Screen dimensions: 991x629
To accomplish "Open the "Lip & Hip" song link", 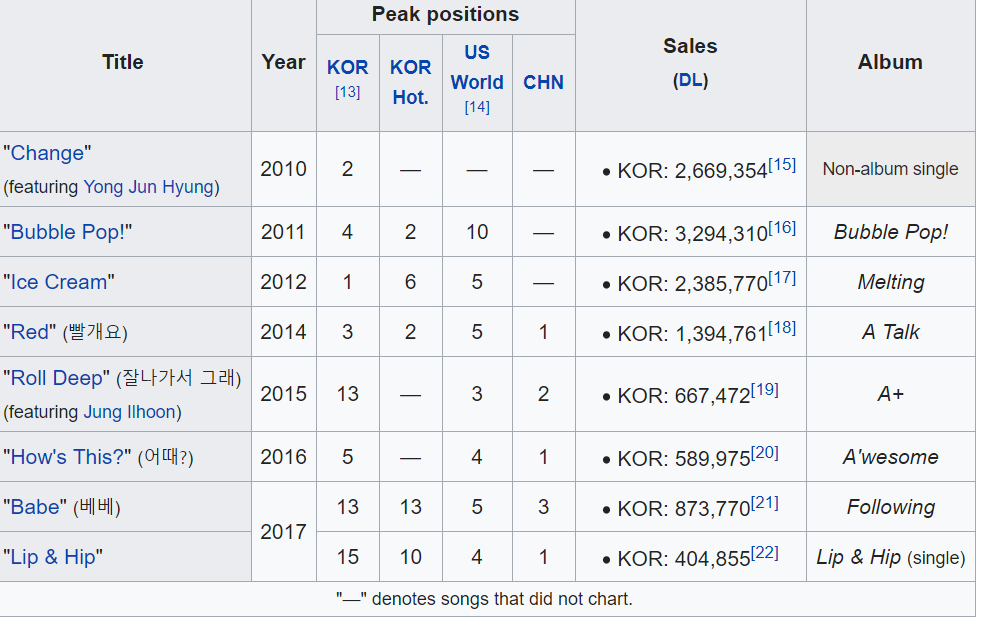I will point(52,557).
